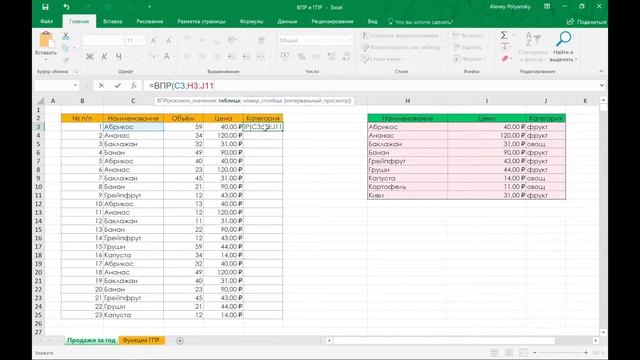
Task: Switch to the Данные ribbon tab
Action: [x=287, y=21]
